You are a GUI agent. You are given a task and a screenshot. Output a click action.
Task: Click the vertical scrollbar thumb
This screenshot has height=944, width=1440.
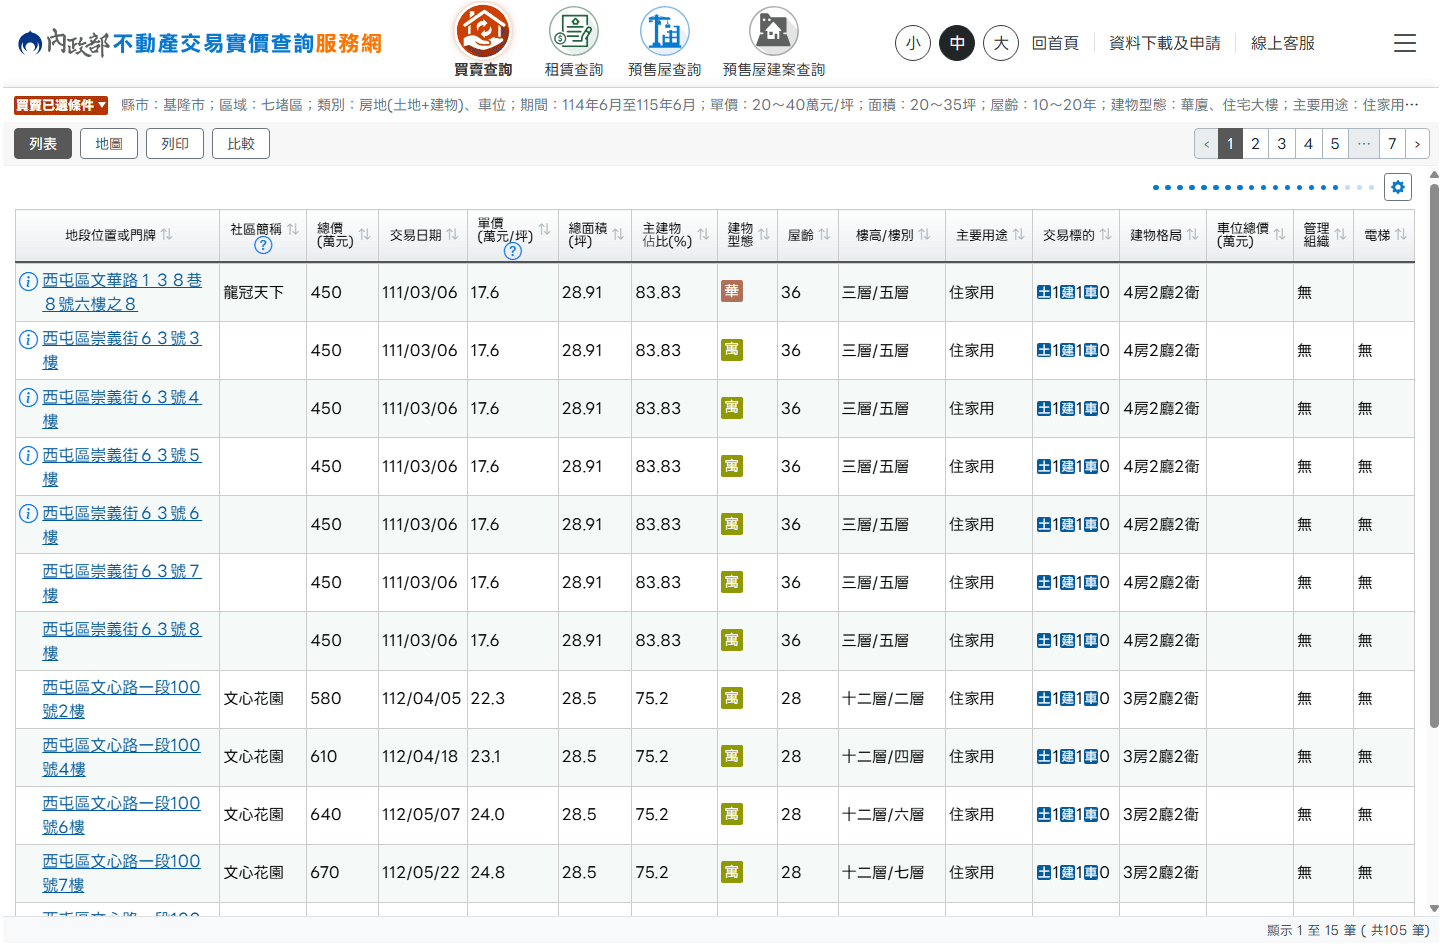point(1434,455)
